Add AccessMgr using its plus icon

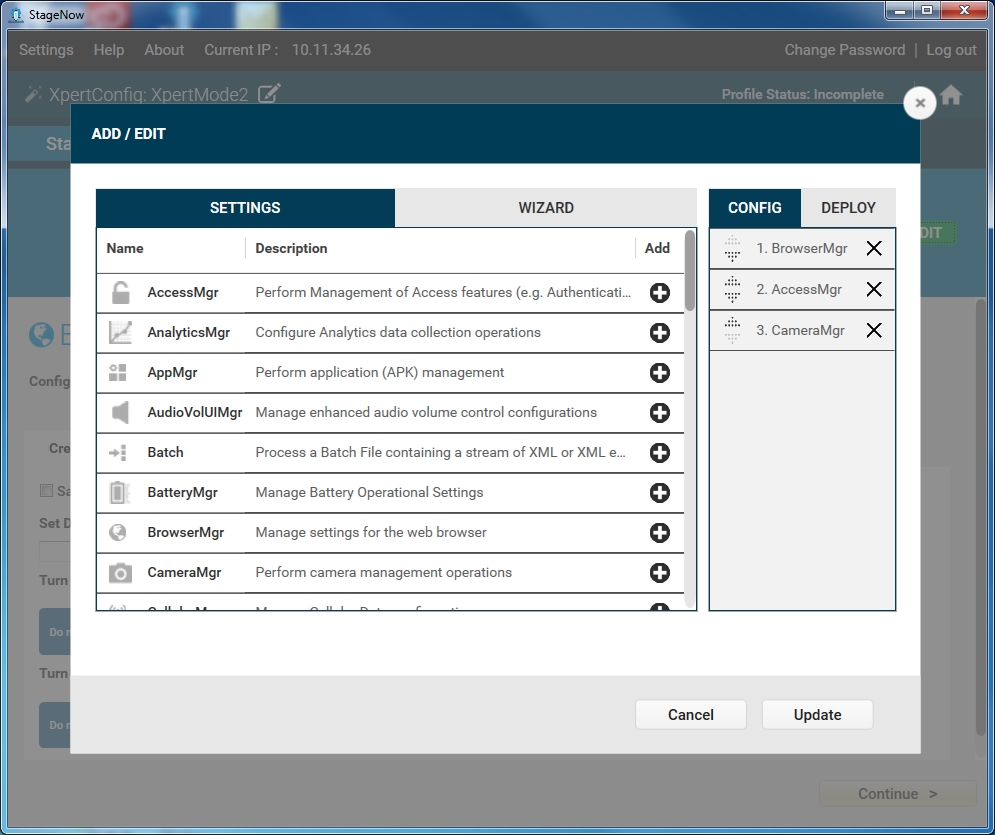659,293
